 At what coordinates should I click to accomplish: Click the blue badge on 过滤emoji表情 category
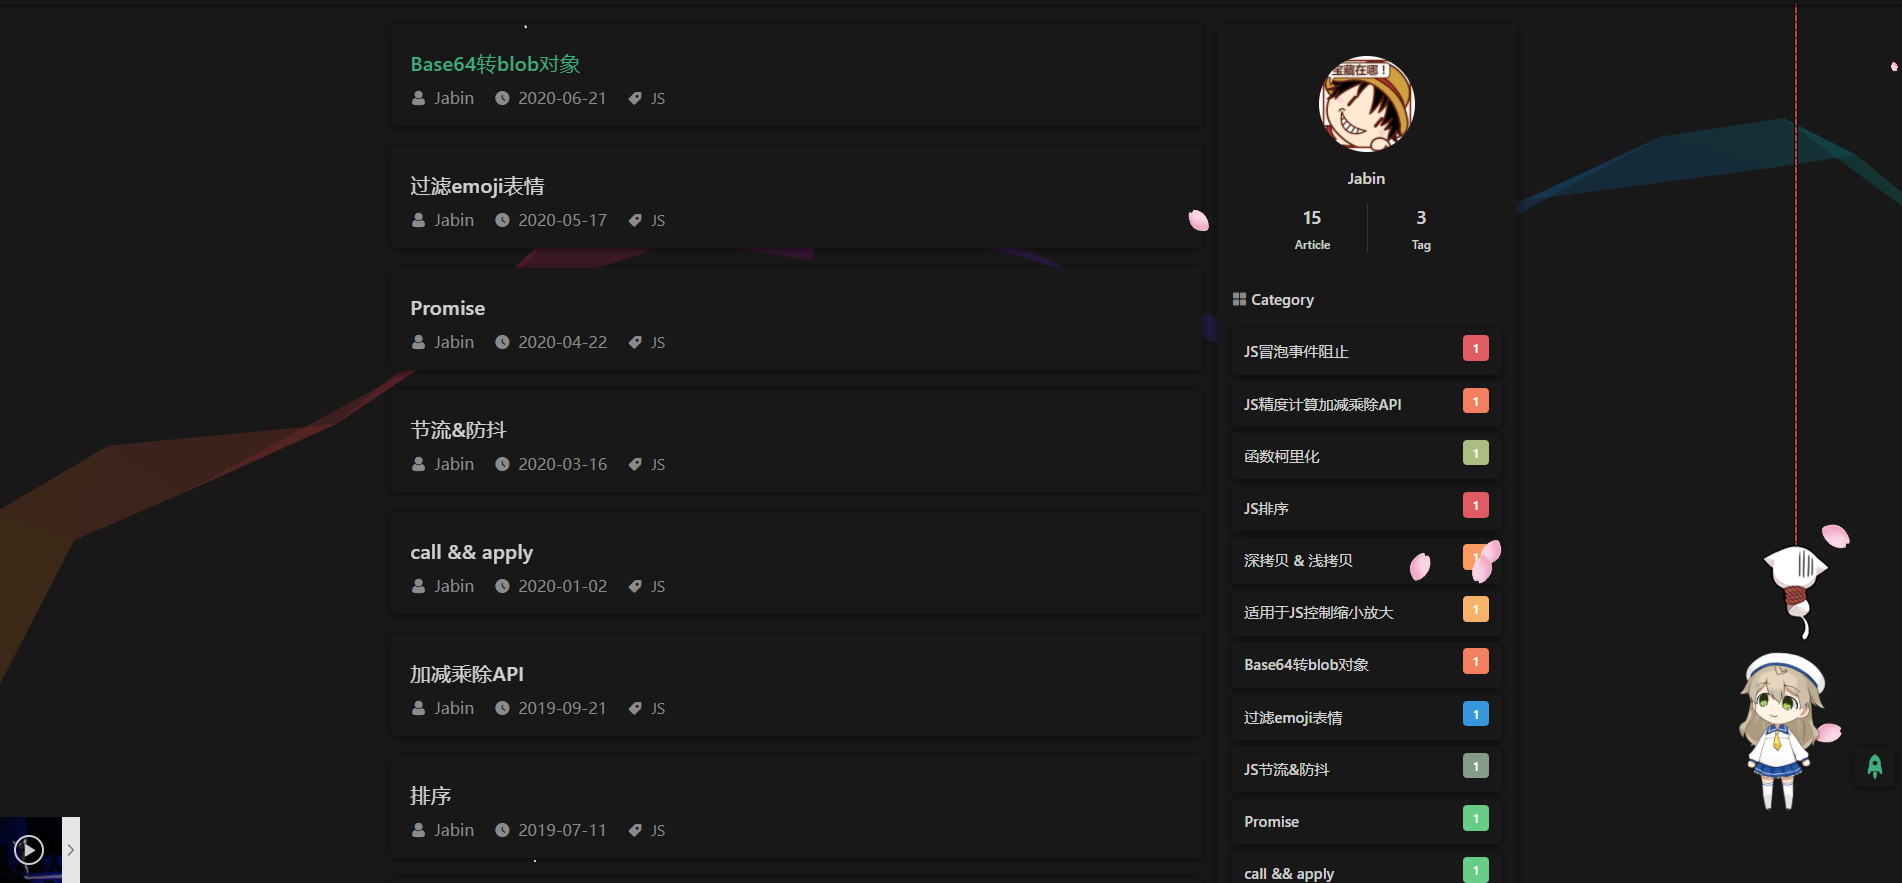pyautogui.click(x=1475, y=714)
